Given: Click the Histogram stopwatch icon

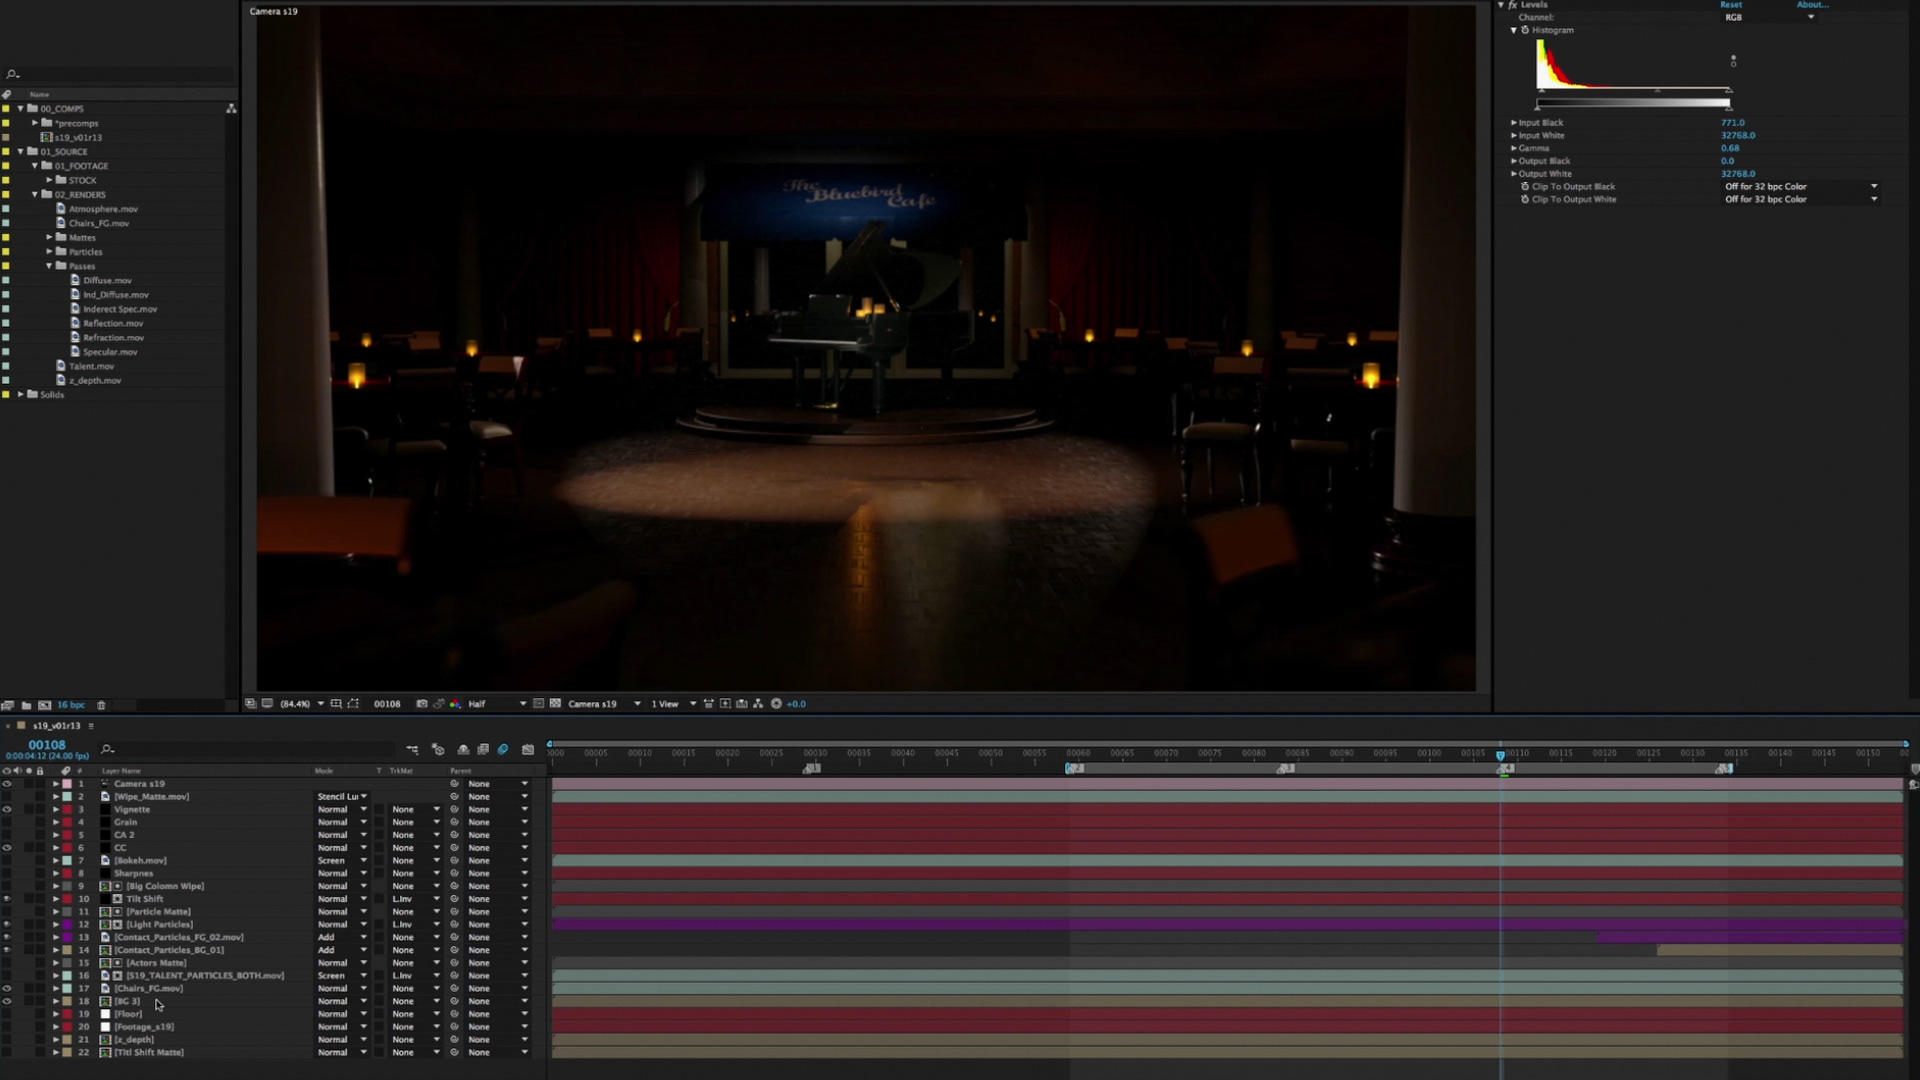Looking at the screenshot, I should pos(1525,30).
